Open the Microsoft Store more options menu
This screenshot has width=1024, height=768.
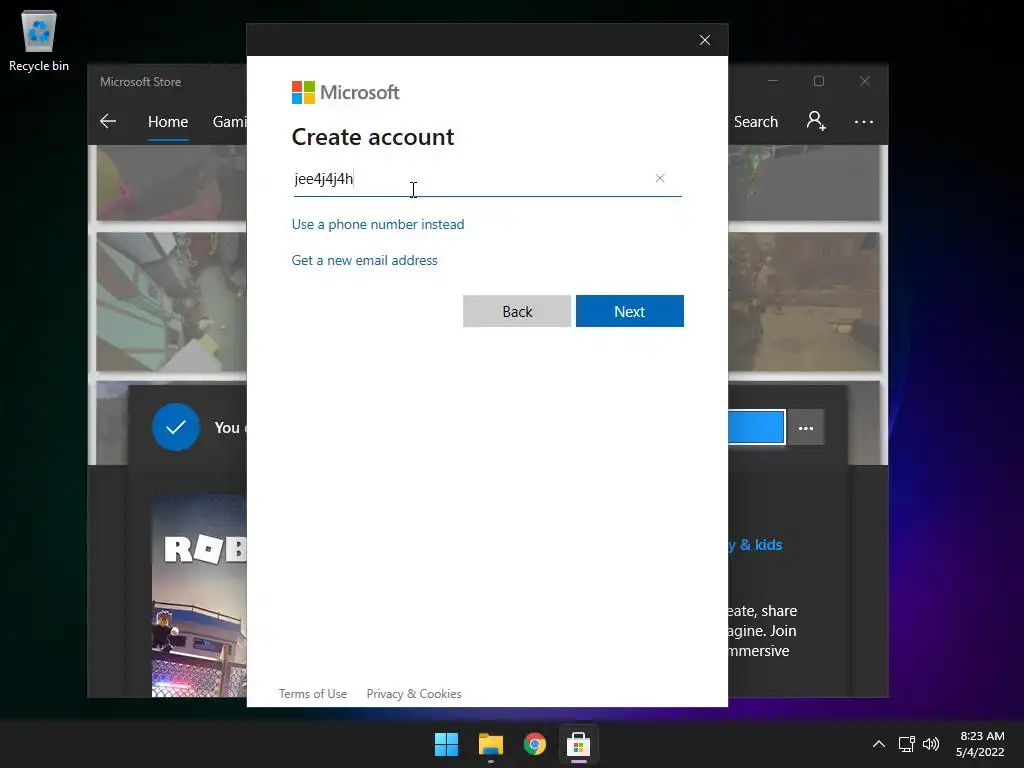coord(863,121)
